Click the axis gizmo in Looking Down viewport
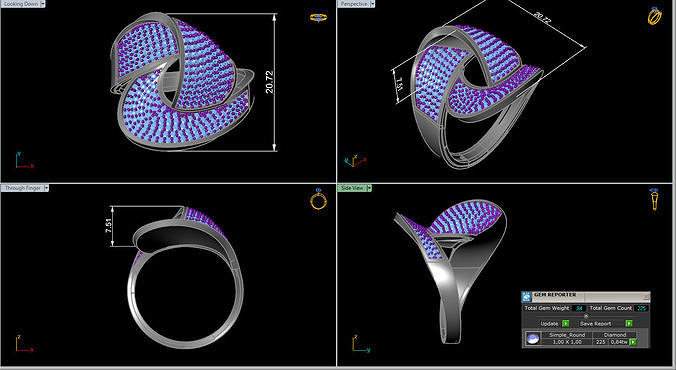Viewport: 676px width, 370px height. pos(24,160)
